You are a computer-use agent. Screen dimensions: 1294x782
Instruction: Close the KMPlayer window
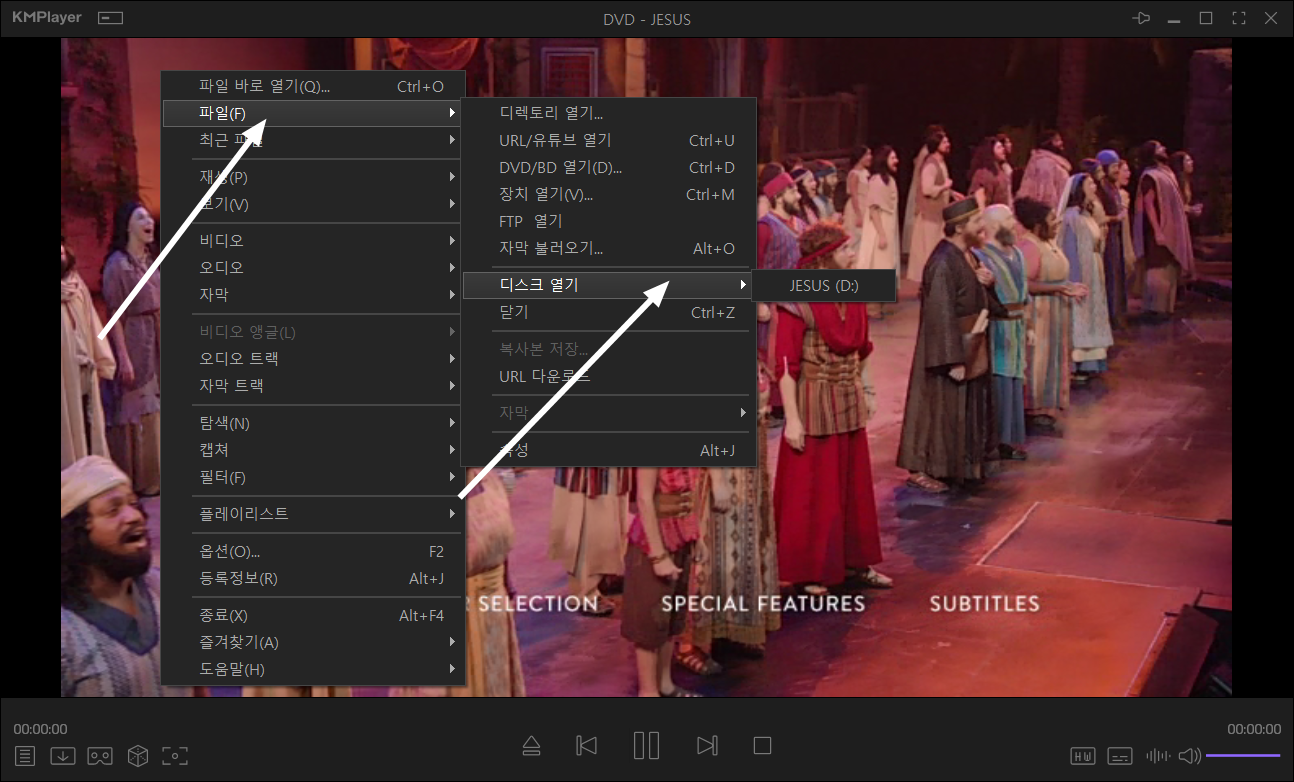pos(1271,18)
